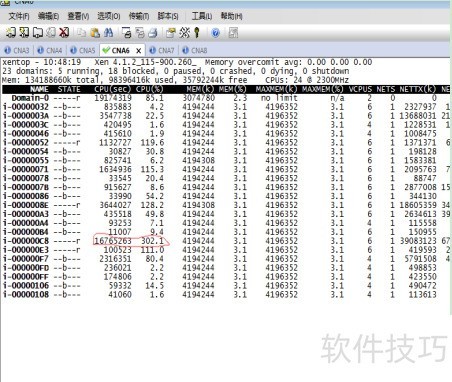Image resolution: width=452 pixels, height=382 pixels.
Task: Click CPU seconds value 16765263
Action: (x=113, y=241)
